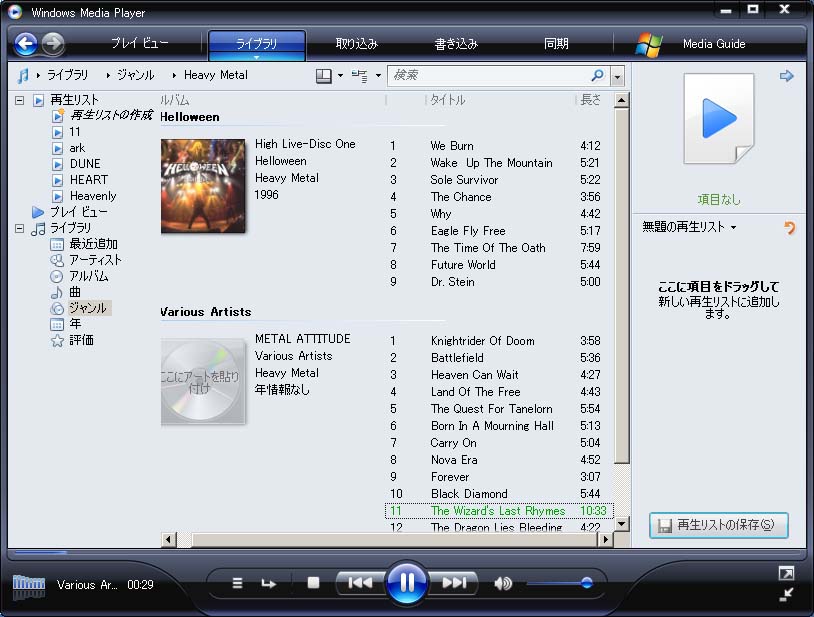Select プレイ ビュー in the tree
The image size is (814, 617).
78,212
